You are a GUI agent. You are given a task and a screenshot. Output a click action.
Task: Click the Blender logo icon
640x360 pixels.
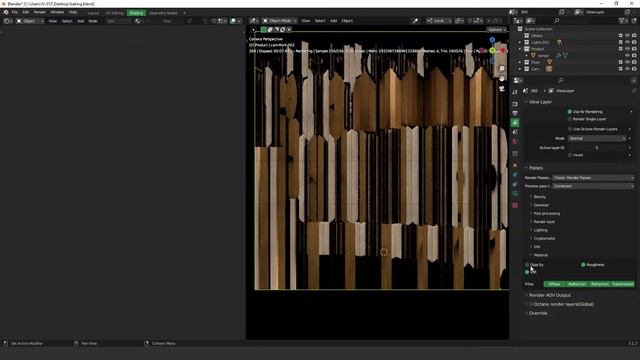(x=6, y=12)
